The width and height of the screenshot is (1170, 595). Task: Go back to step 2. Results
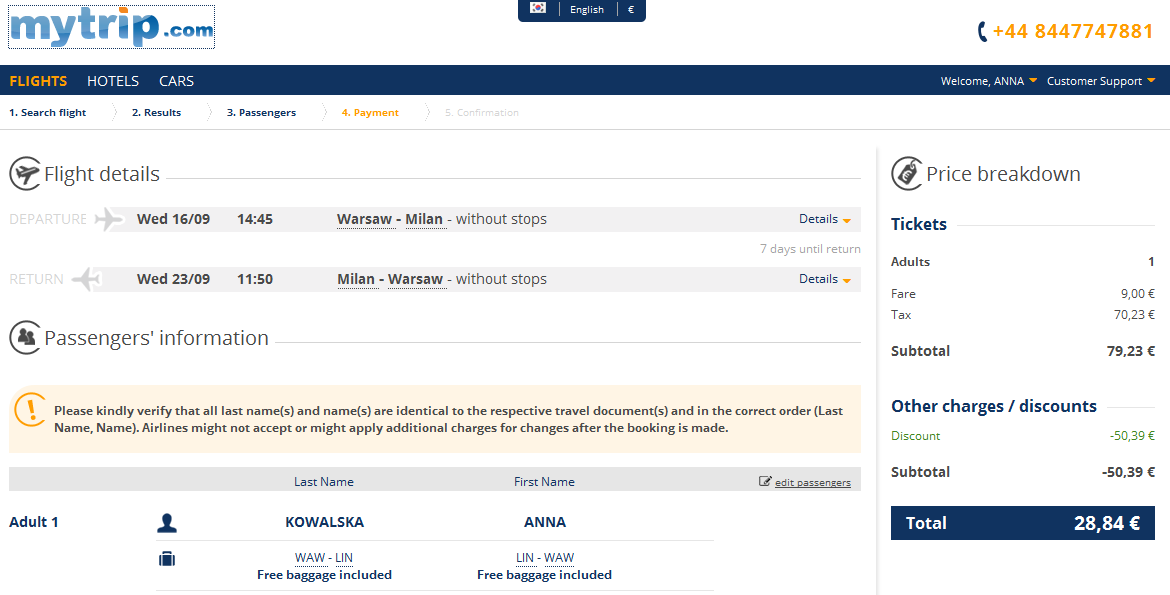coord(157,113)
